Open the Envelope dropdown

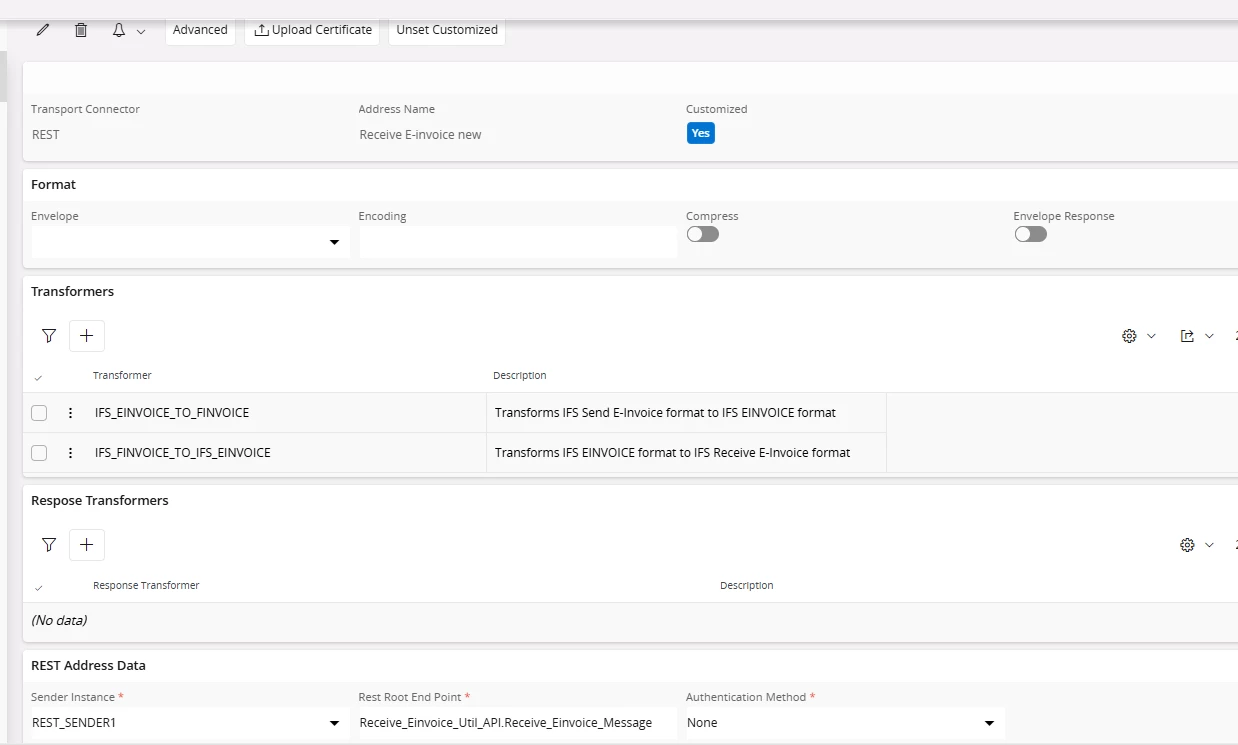190,242
